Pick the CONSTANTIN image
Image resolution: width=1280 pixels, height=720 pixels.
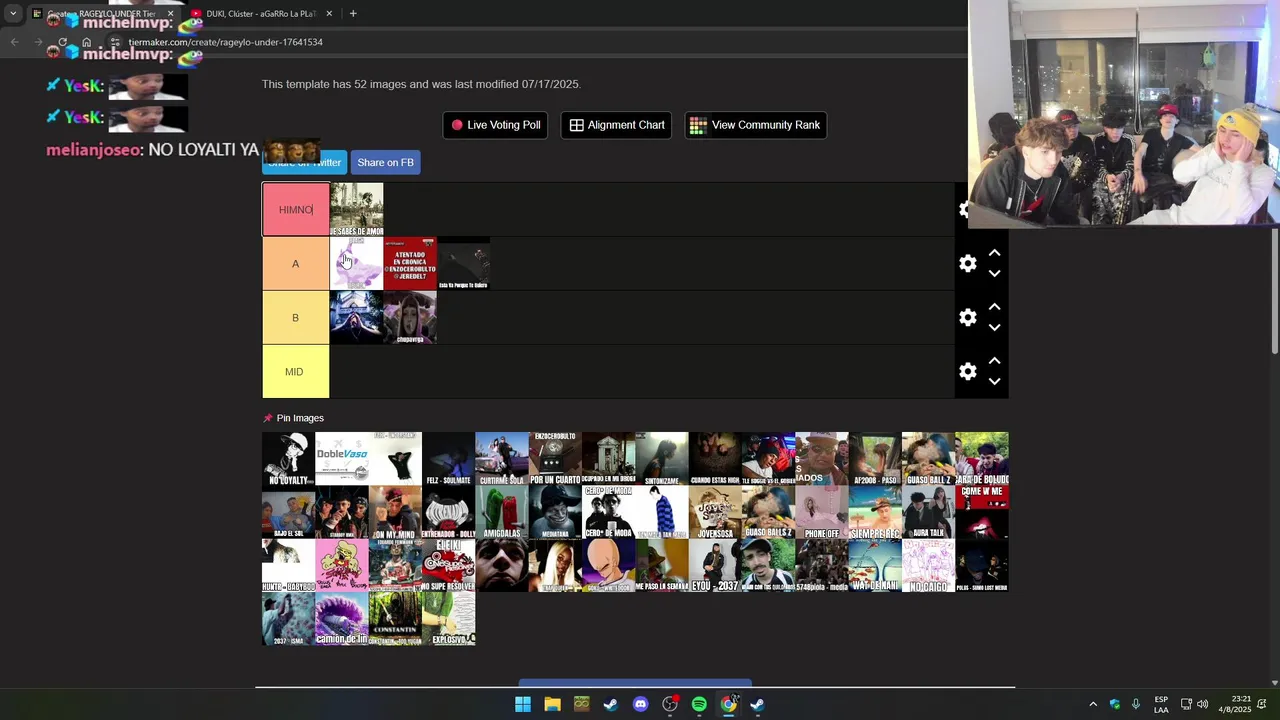pyautogui.click(x=395, y=619)
